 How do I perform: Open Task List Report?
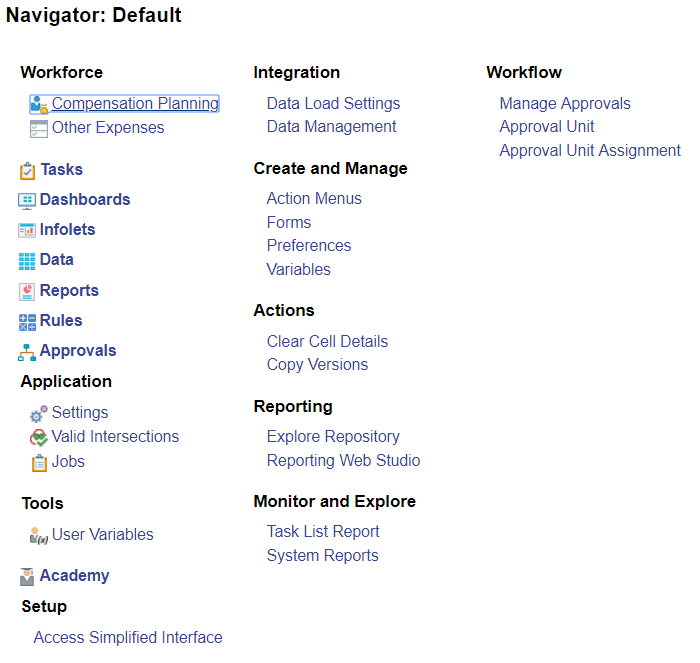click(323, 532)
